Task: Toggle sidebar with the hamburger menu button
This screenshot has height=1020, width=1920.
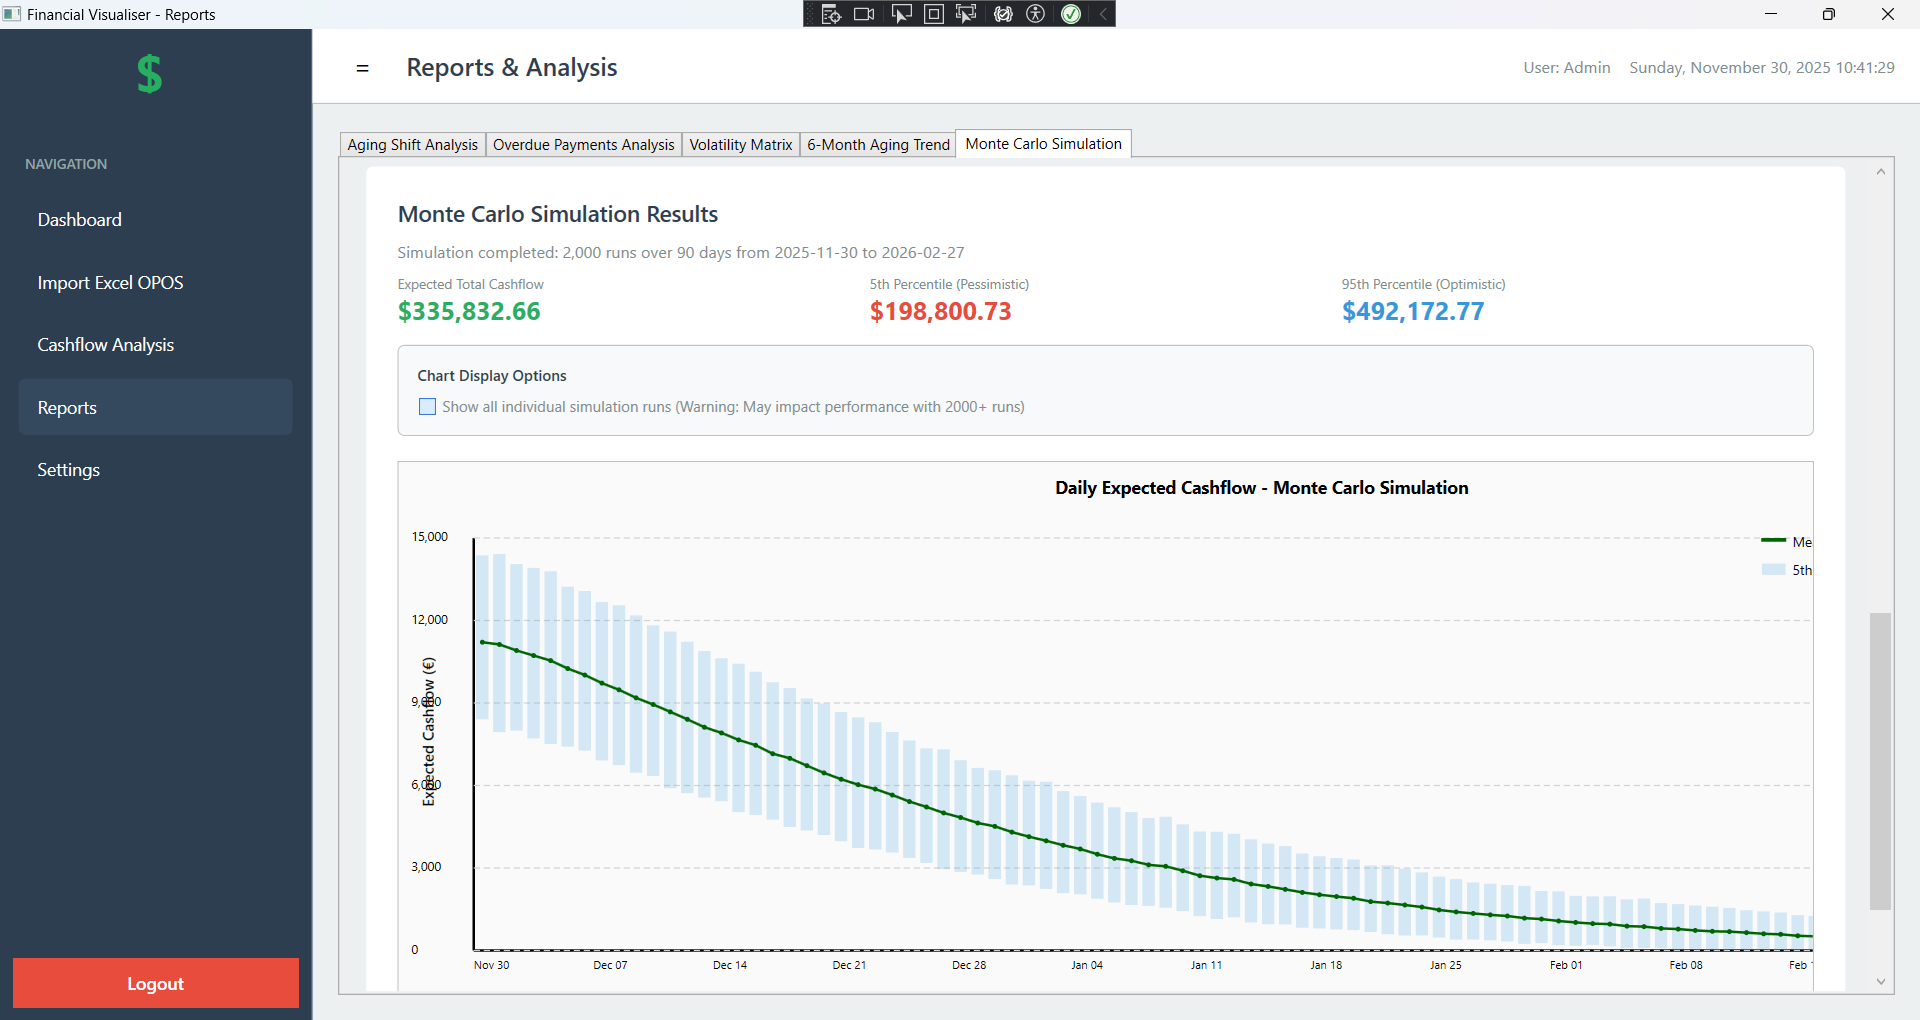Action: (x=362, y=68)
